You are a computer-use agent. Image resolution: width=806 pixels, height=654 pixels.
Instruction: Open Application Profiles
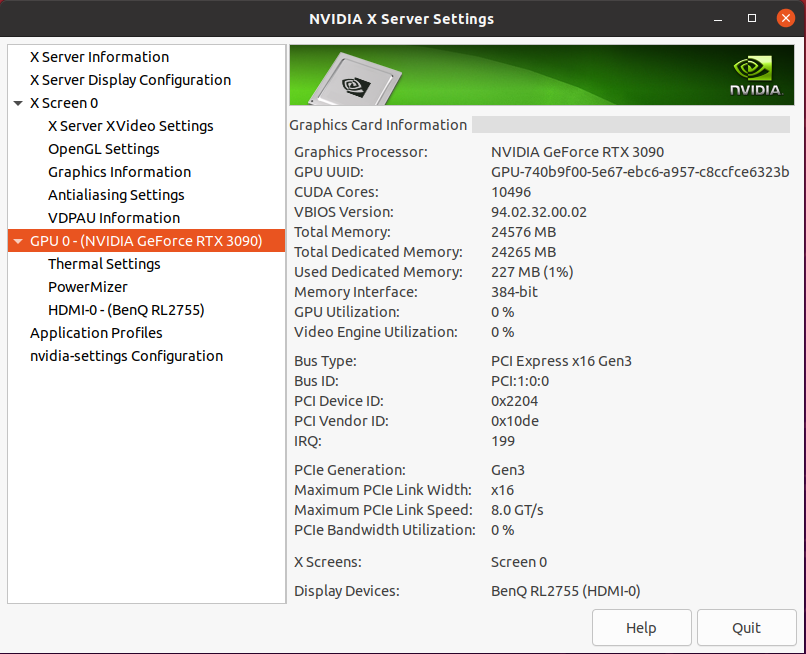tap(96, 333)
